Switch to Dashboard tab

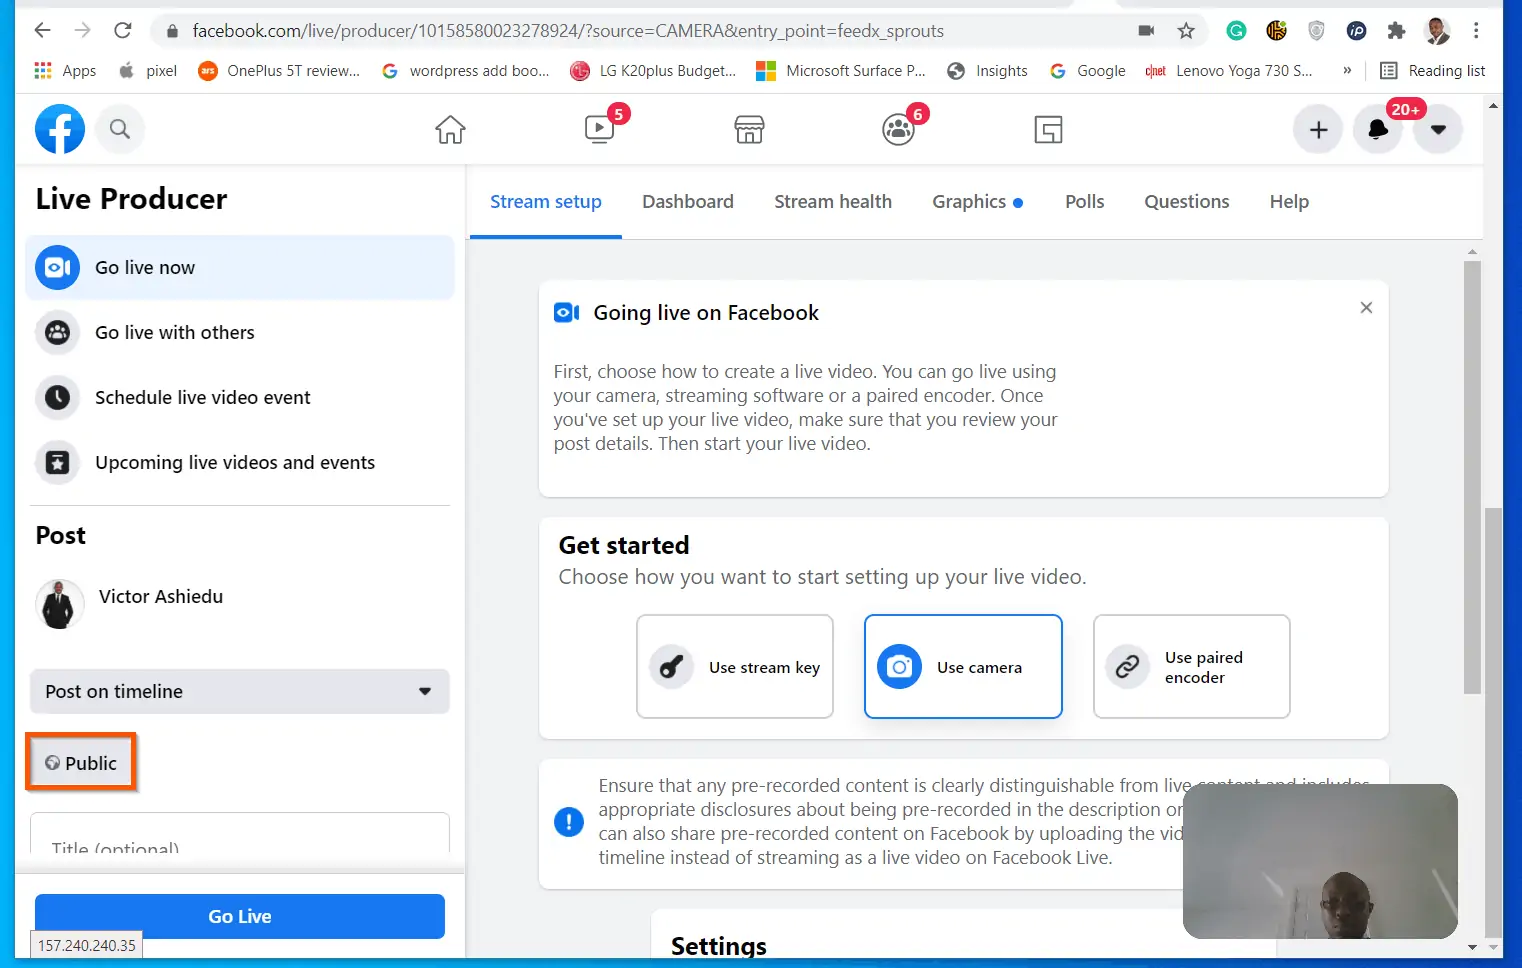tap(688, 202)
